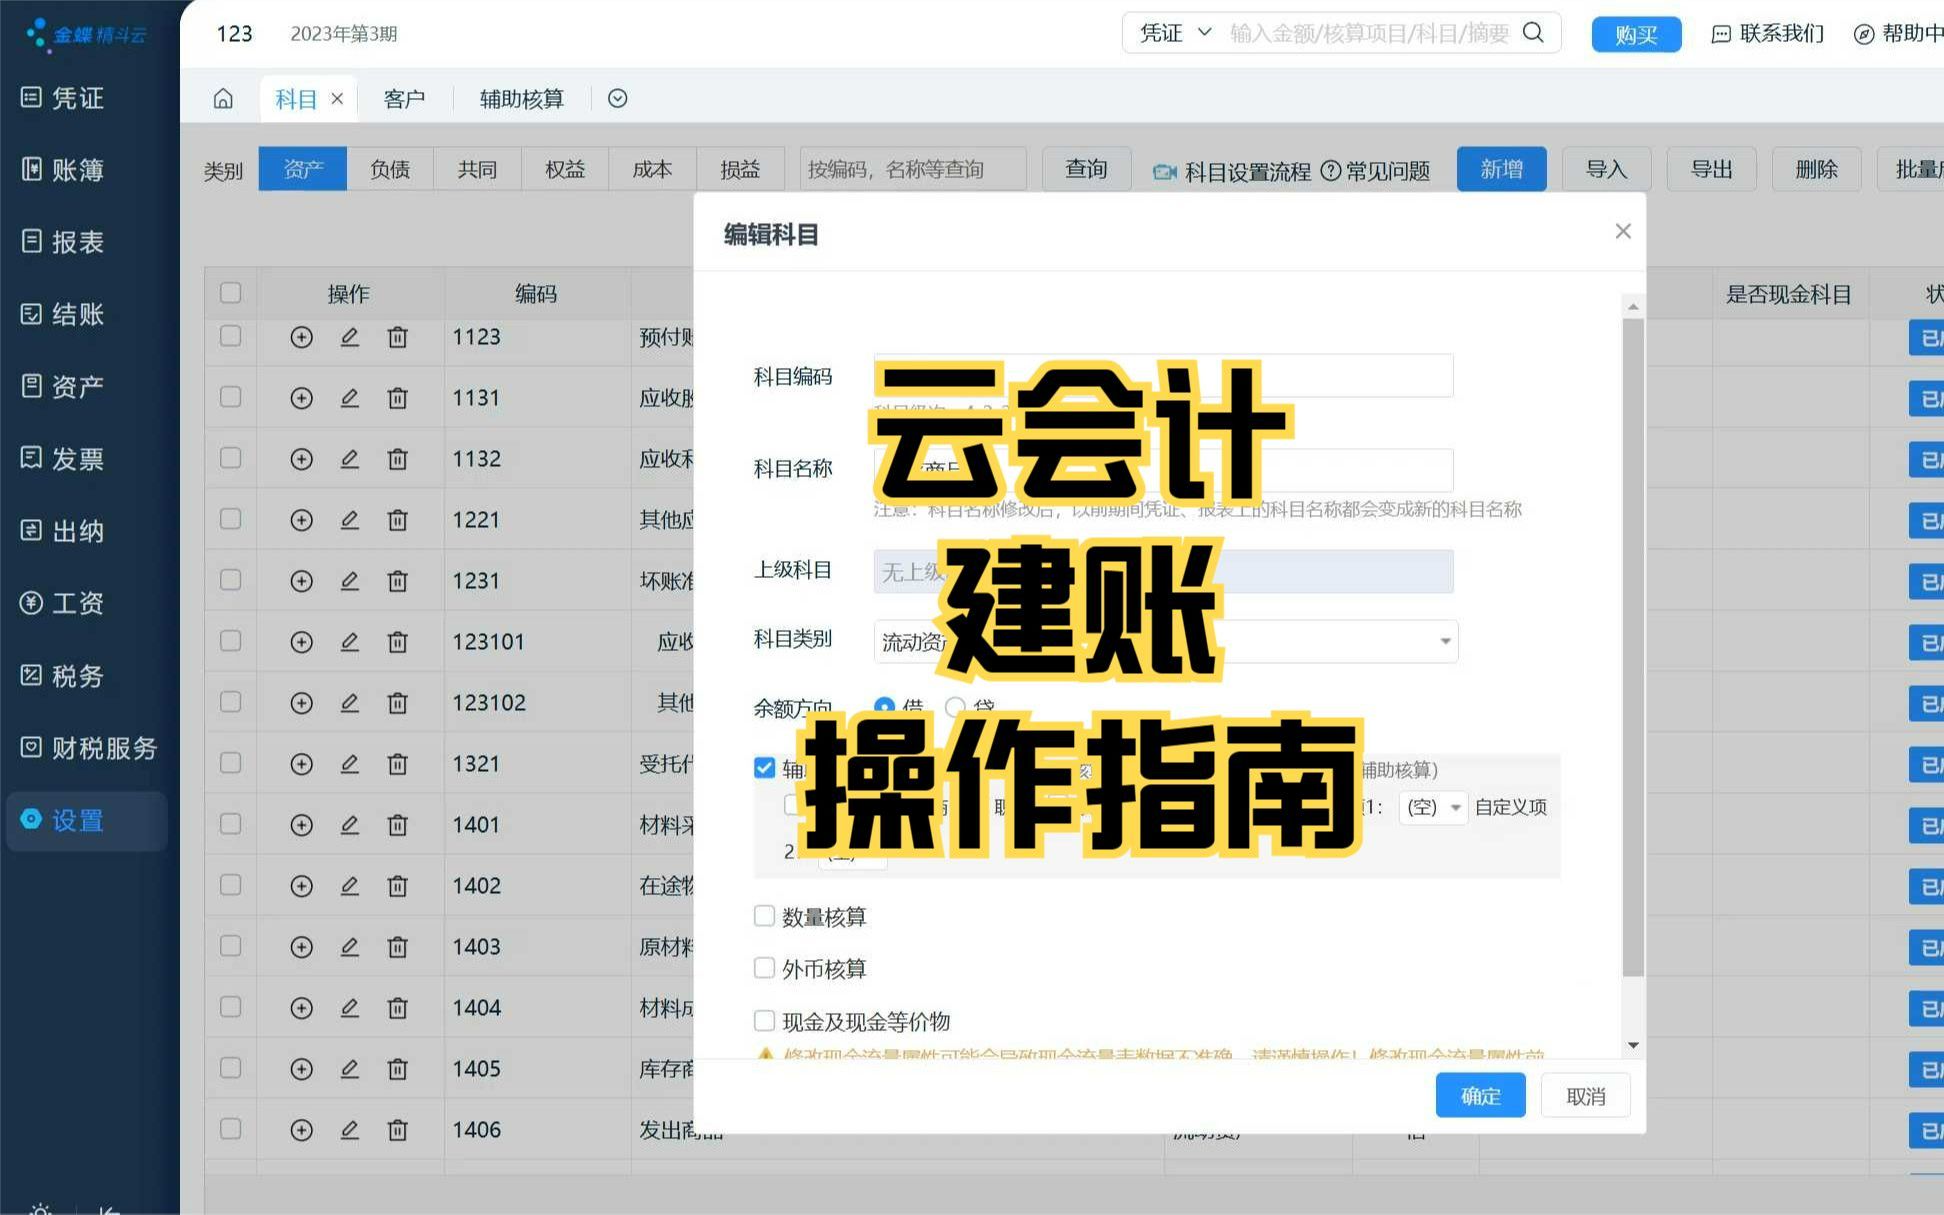Click the search magnifier icon in top bar
Viewport: 1944px width, 1215px height.
(1533, 33)
